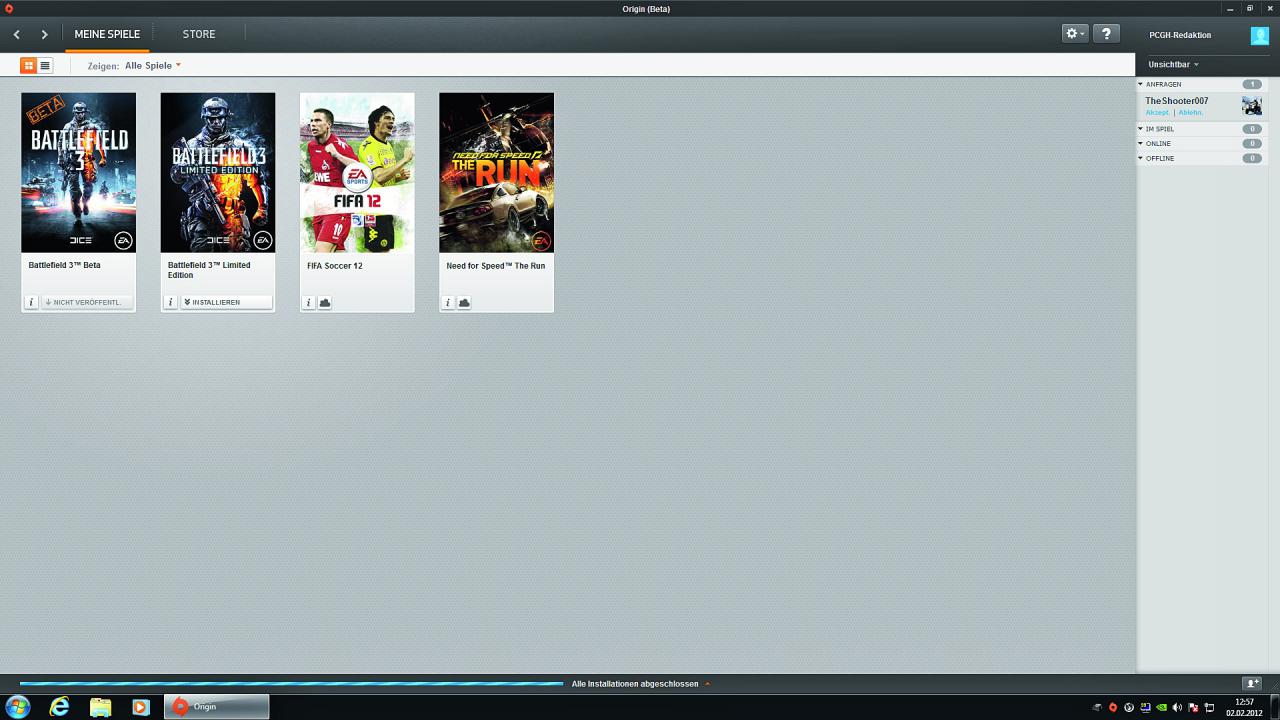Image resolution: width=1280 pixels, height=720 pixels.
Task: Open the help question mark button
Action: (x=1106, y=34)
